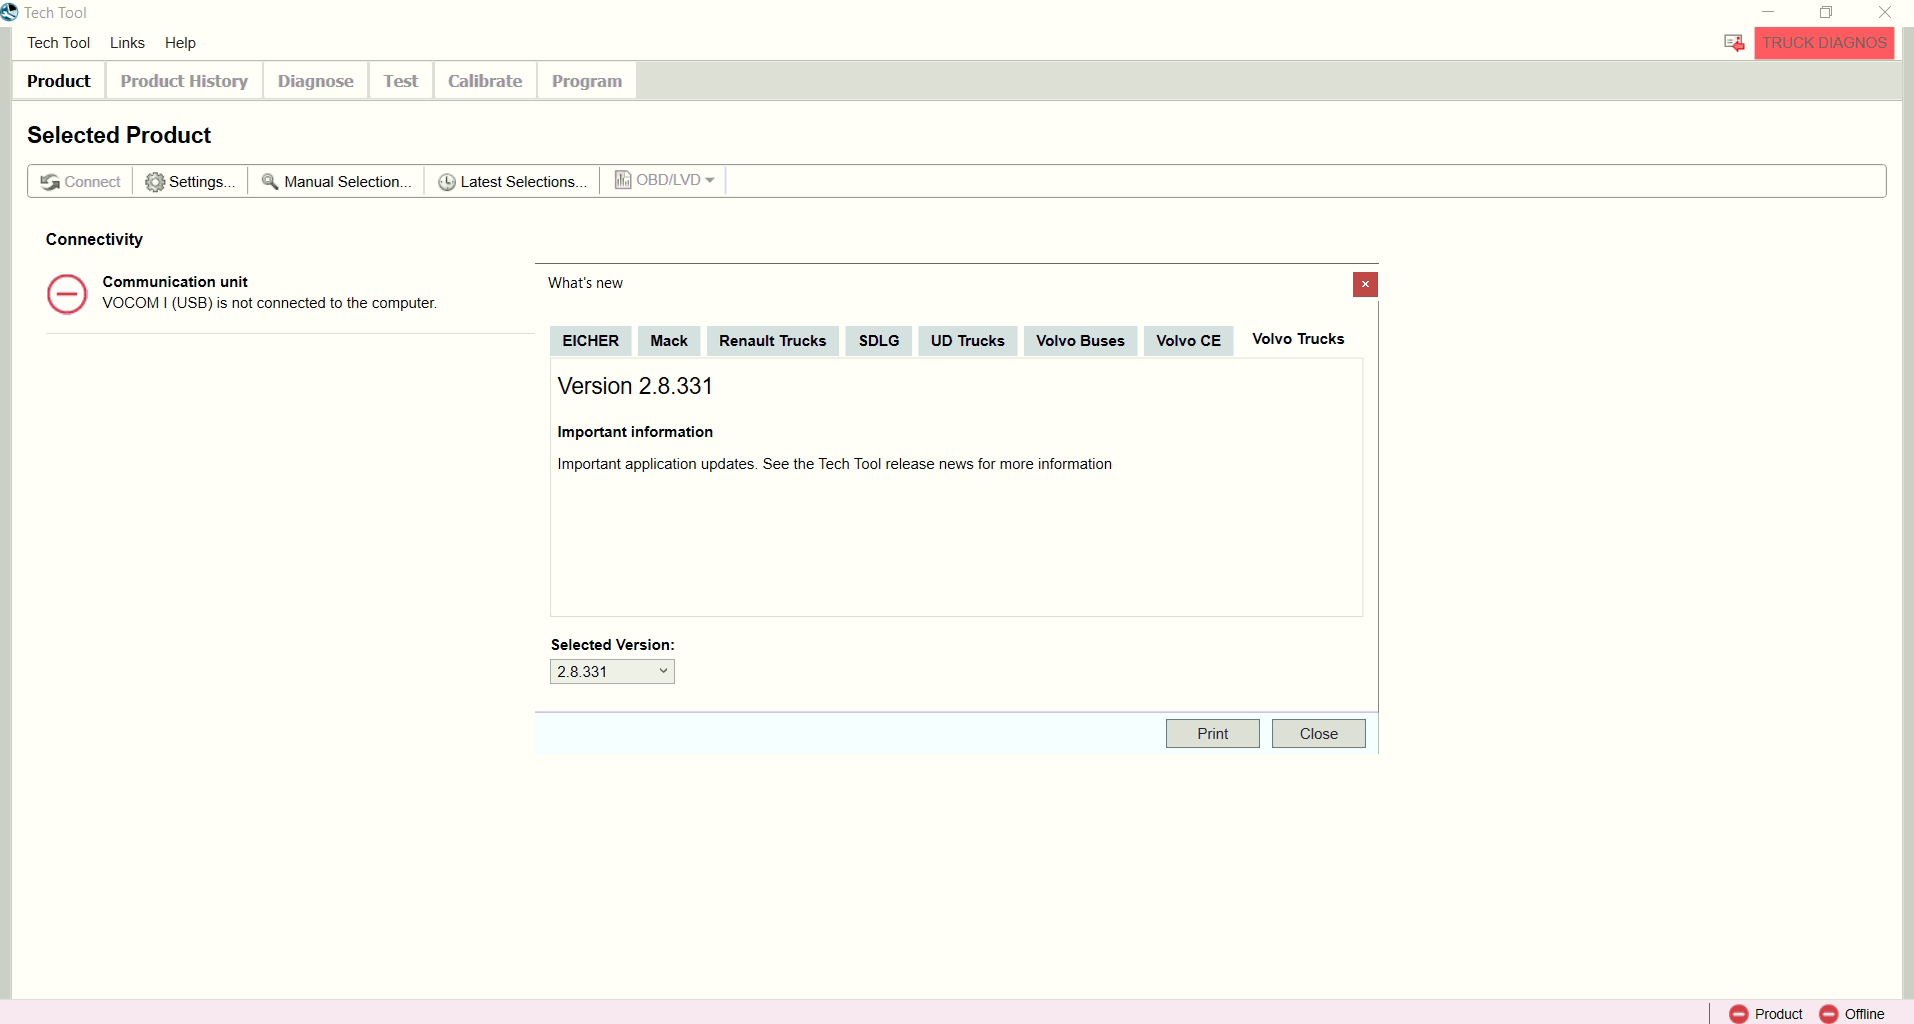Click Latest Selections... toolbar label
1914x1024 pixels.
[524, 182]
